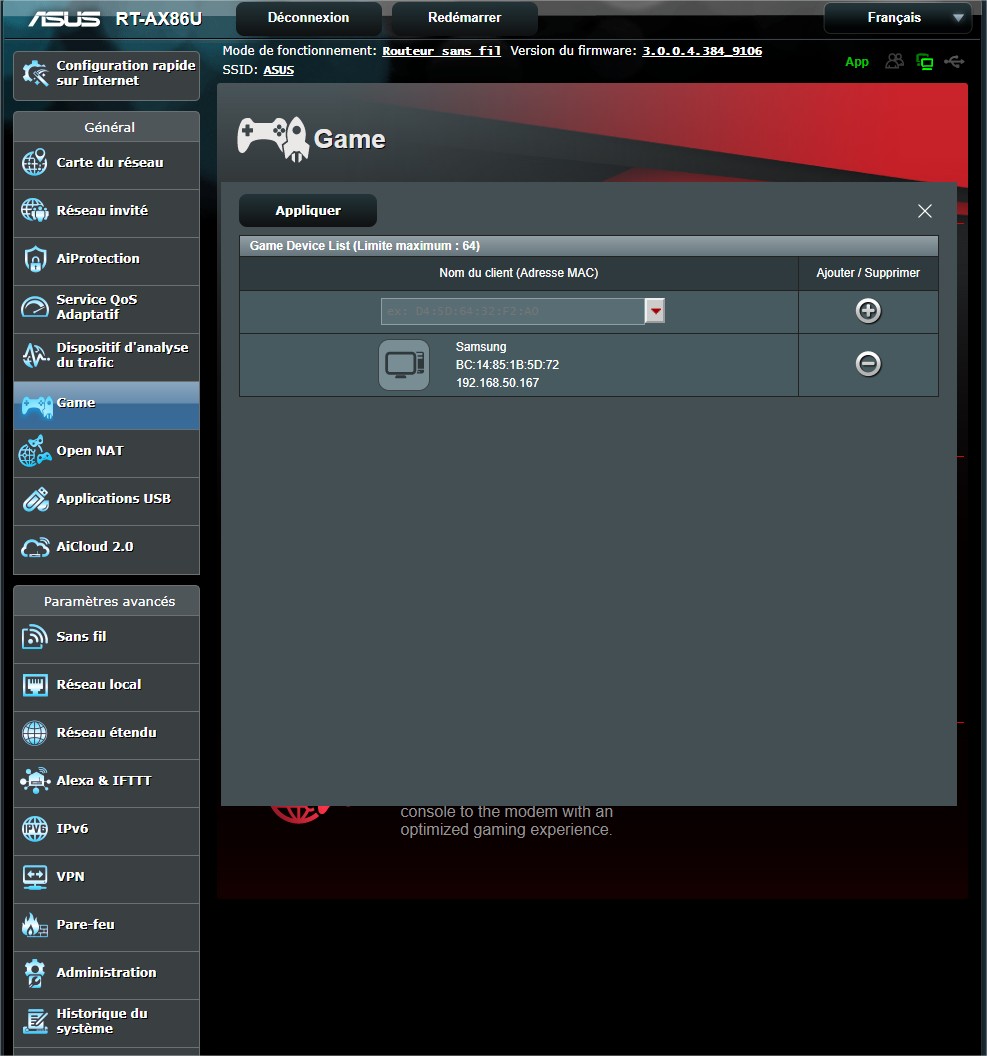Viewport: 987px width, 1056px height.
Task: Remove the Samsung device with minus icon
Action: [x=868, y=364]
